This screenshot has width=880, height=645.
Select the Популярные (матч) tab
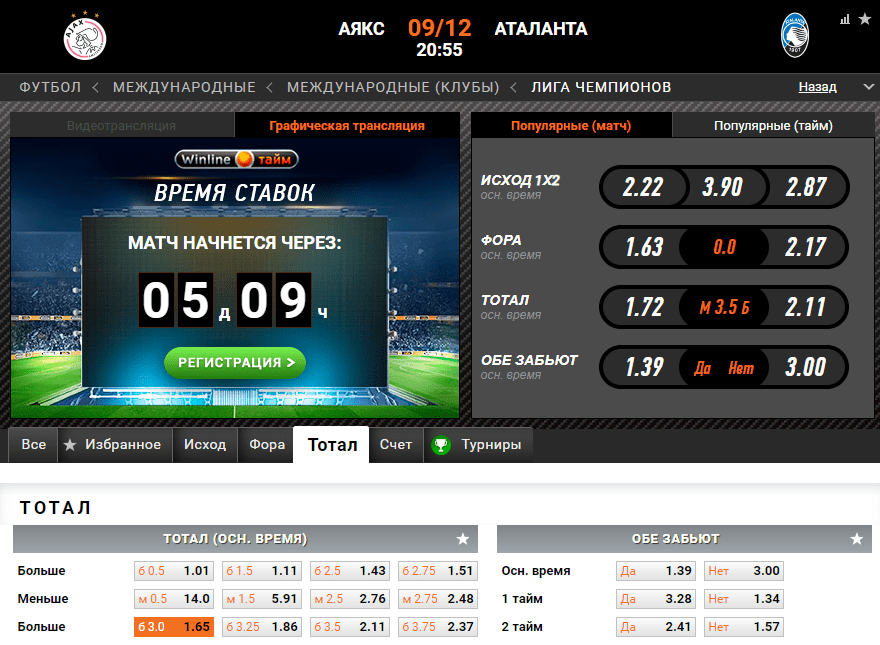(571, 125)
